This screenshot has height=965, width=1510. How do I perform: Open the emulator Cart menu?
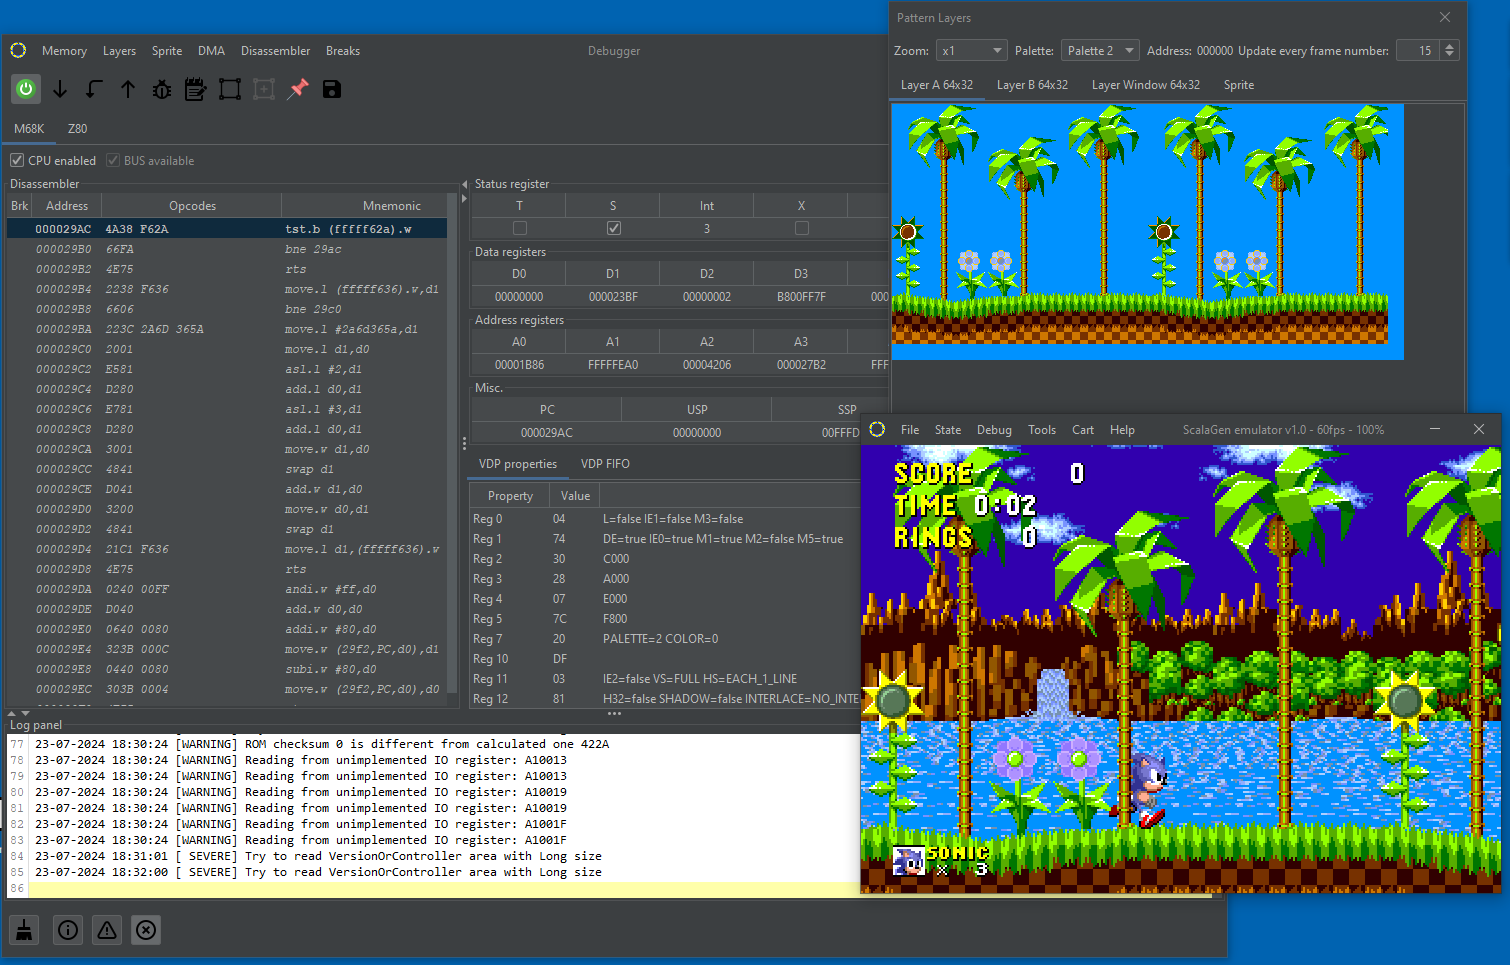[1083, 429]
